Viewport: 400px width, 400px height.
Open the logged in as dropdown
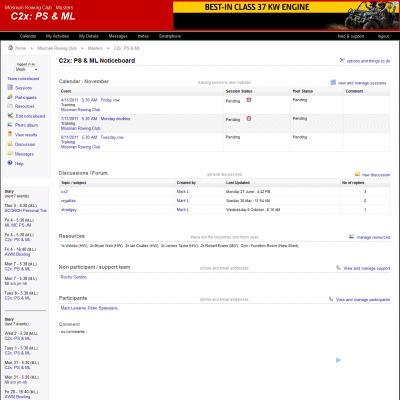pyautogui.click(x=27, y=69)
